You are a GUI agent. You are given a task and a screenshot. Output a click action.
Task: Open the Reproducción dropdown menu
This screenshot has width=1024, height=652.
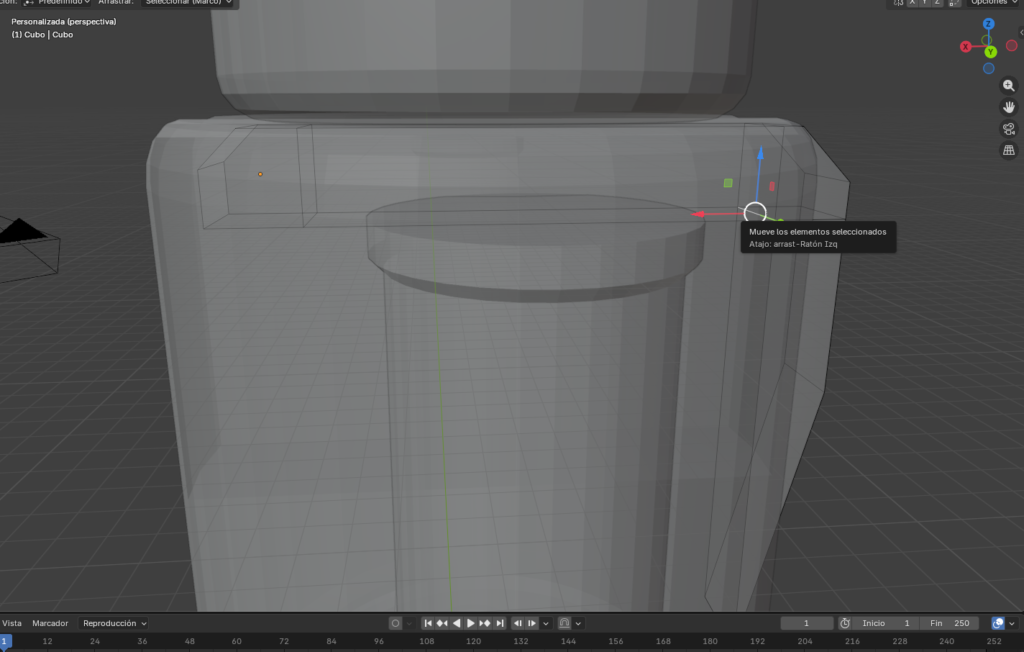[114, 623]
